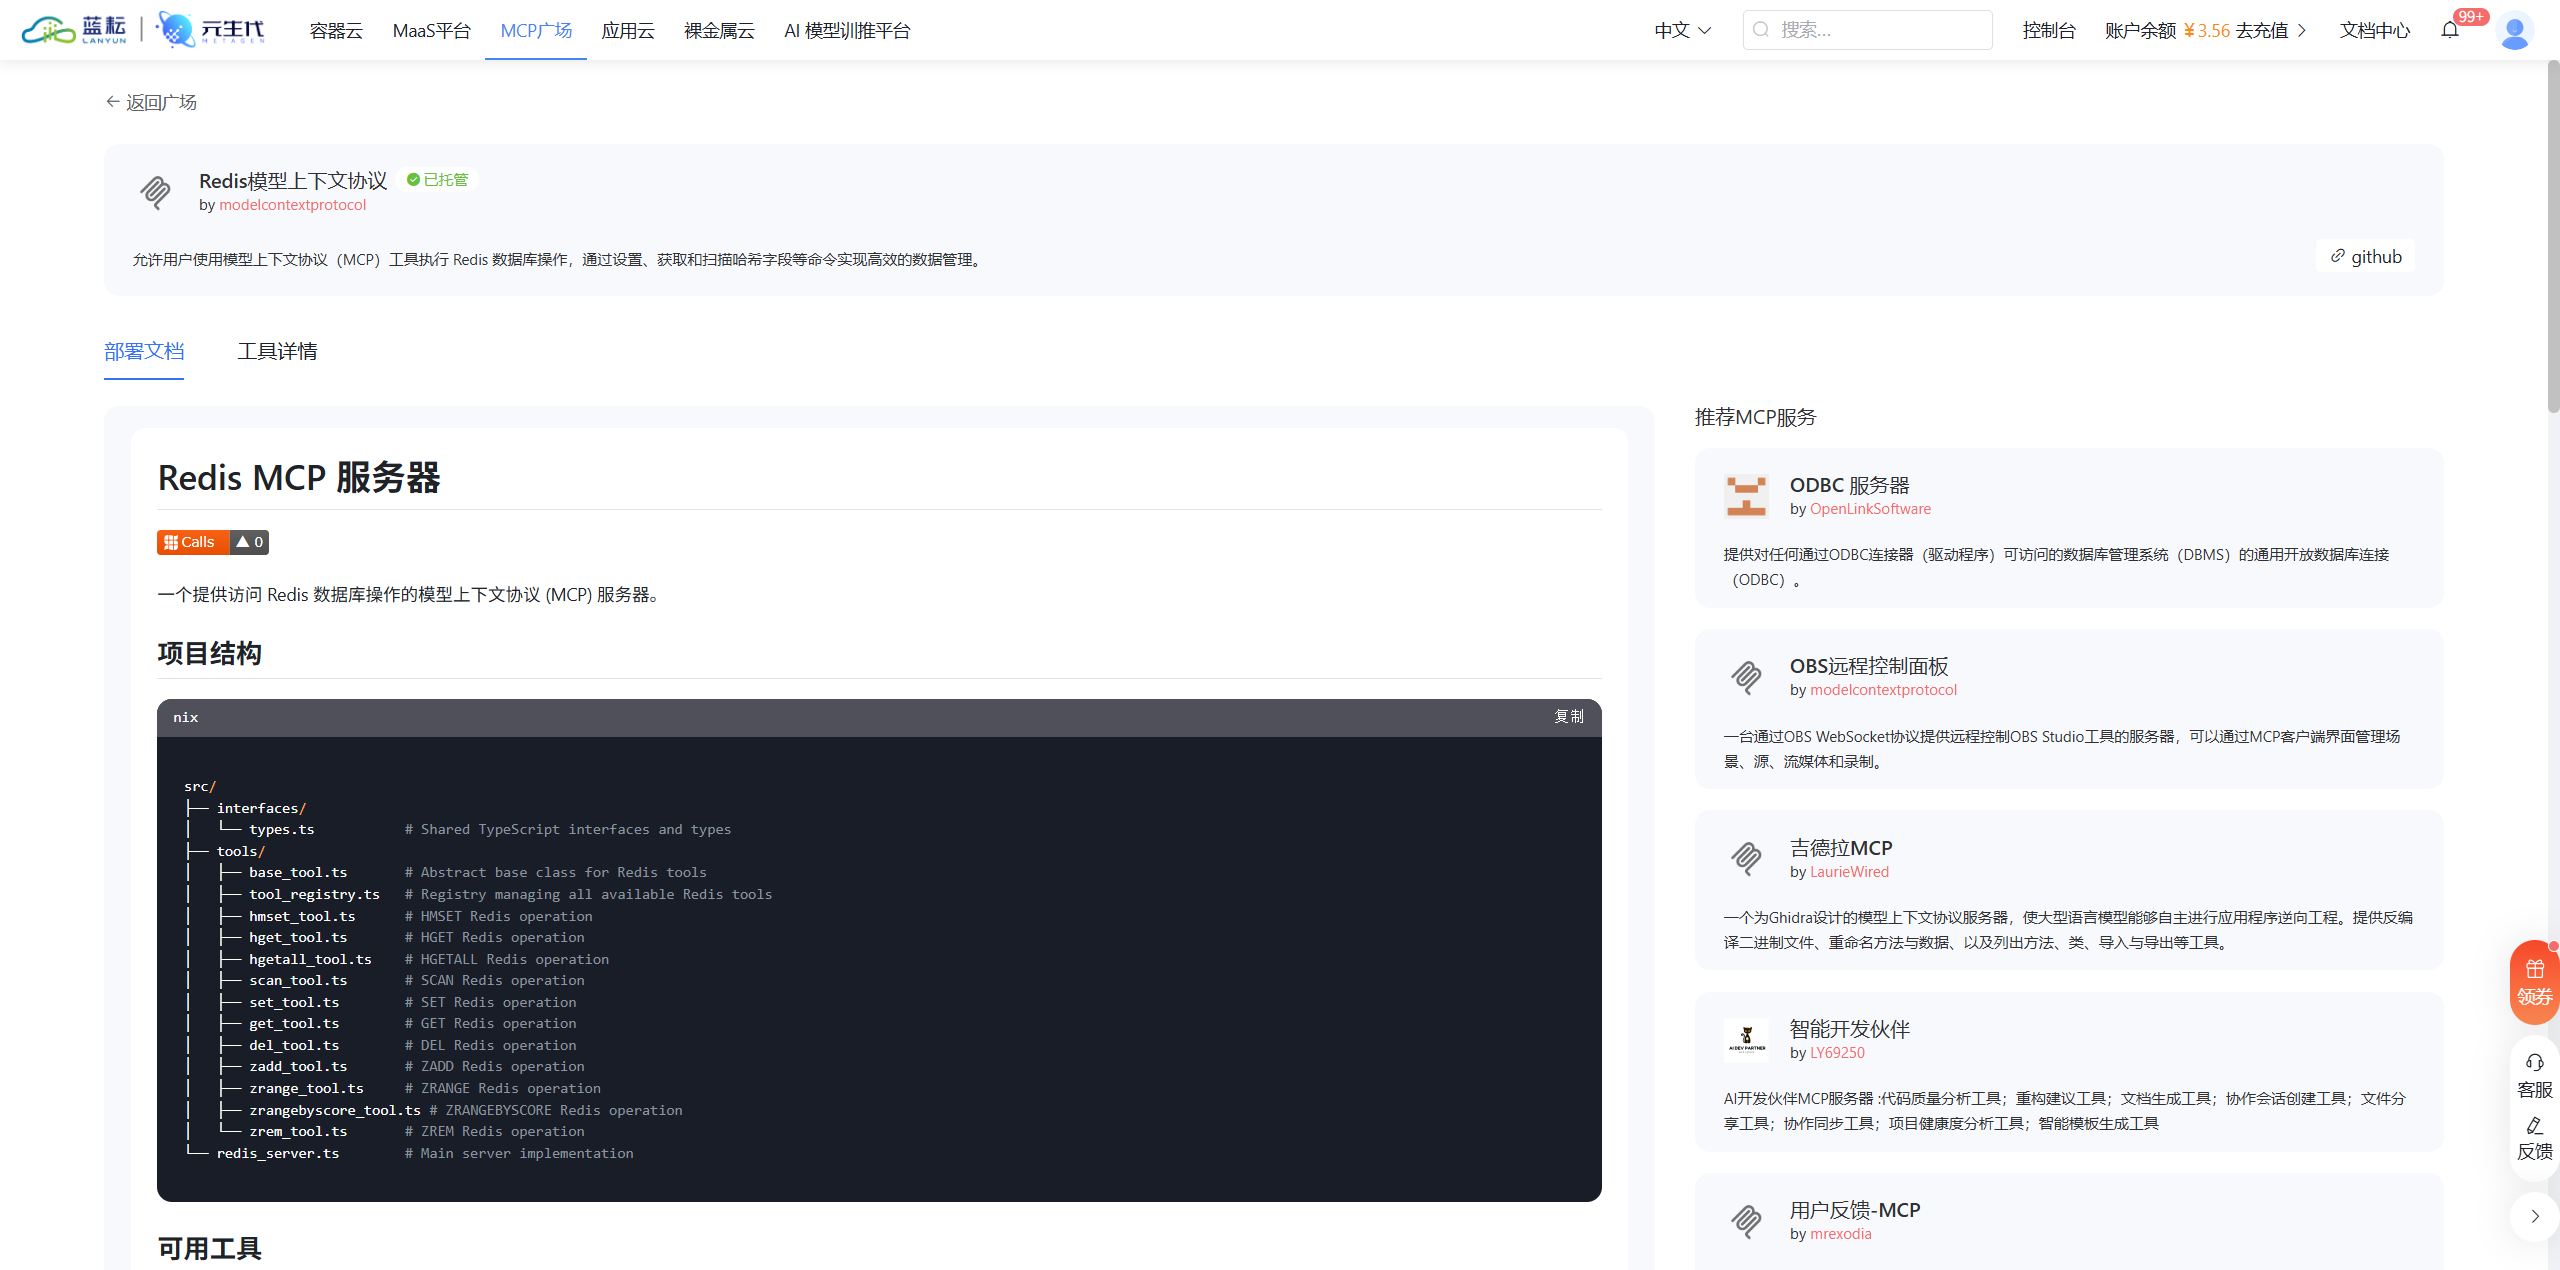Expand account balance recharge chevron
2560x1270 pixels.
click(2302, 30)
